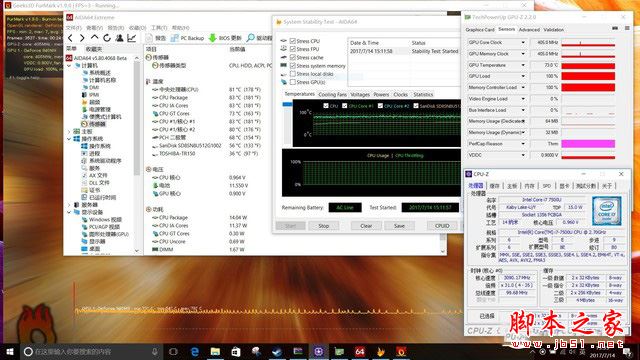Open Memory Controller Load dropdown arrow
640x360 pixels.
523,87
